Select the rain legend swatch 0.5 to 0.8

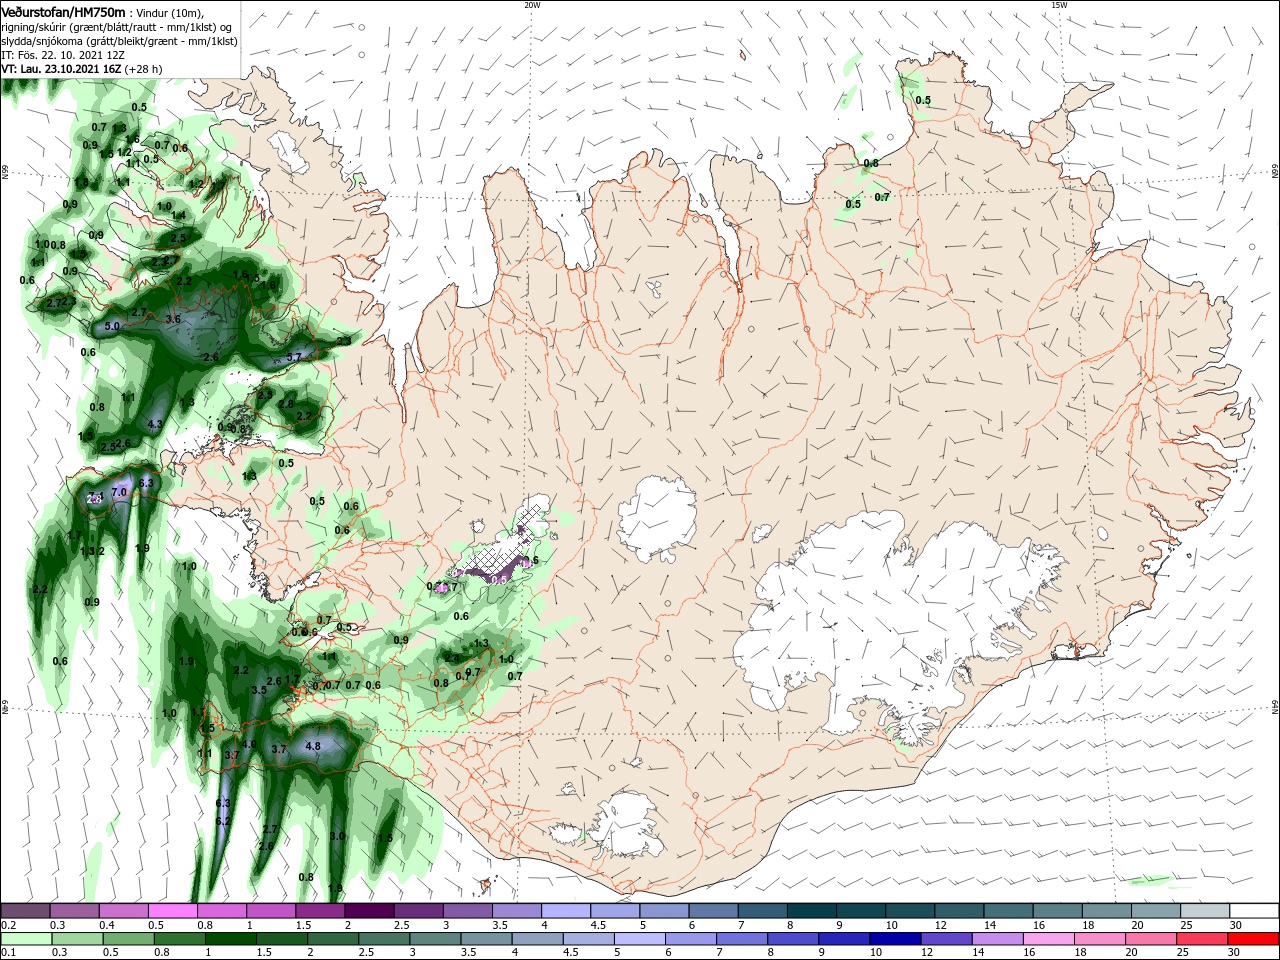[x=128, y=939]
